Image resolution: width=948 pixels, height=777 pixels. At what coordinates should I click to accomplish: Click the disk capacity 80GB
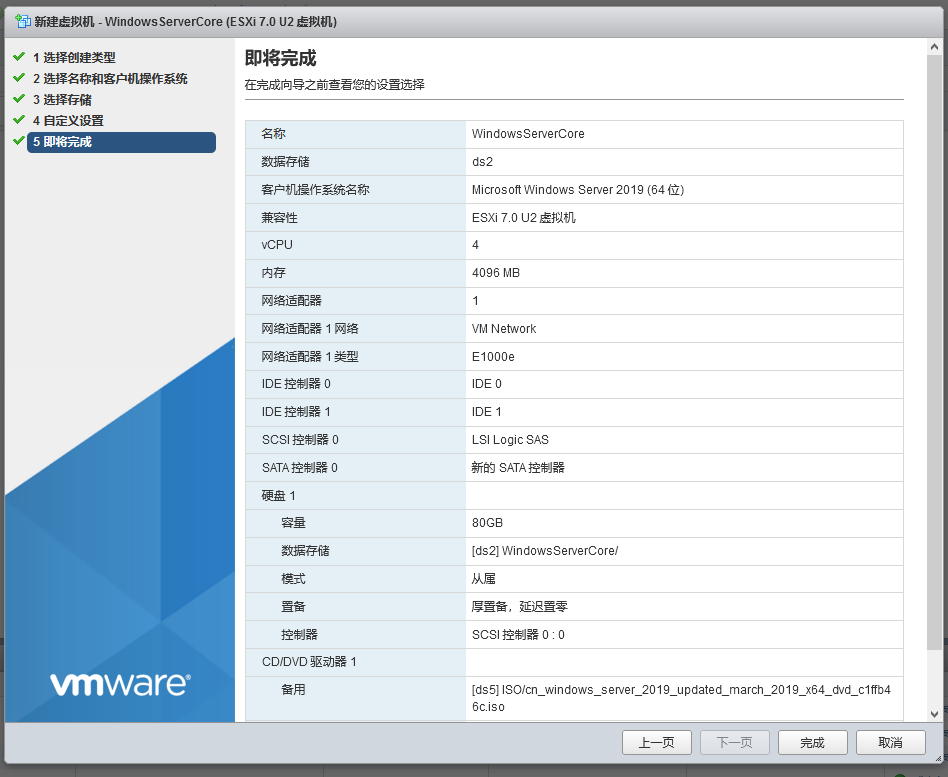coord(487,523)
